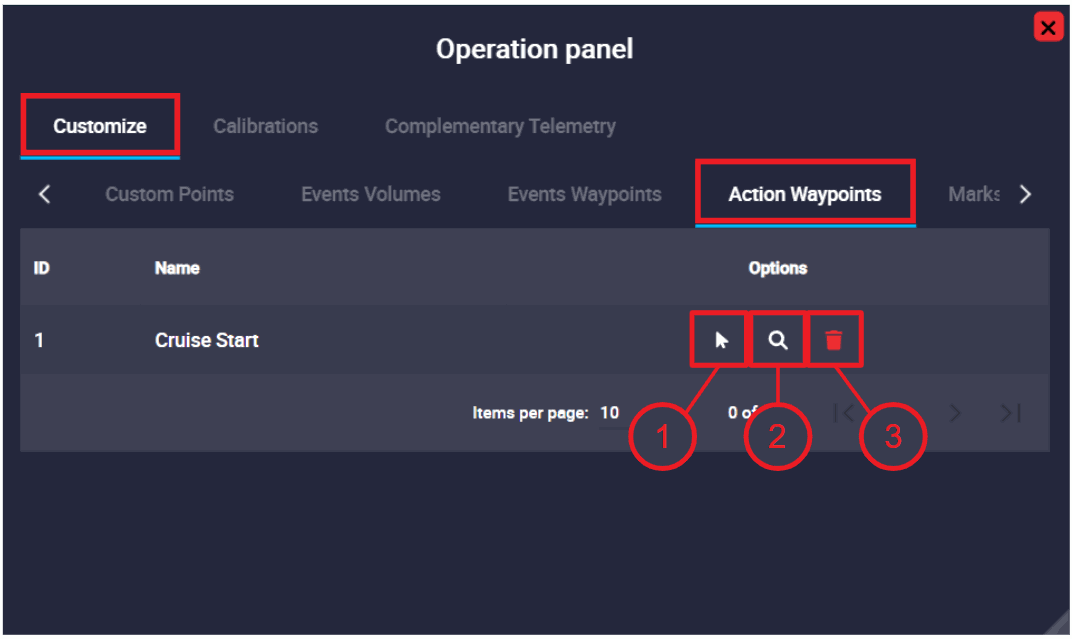Select the Cruise Start row name
The height and width of the screenshot is (639, 1072).
(207, 340)
